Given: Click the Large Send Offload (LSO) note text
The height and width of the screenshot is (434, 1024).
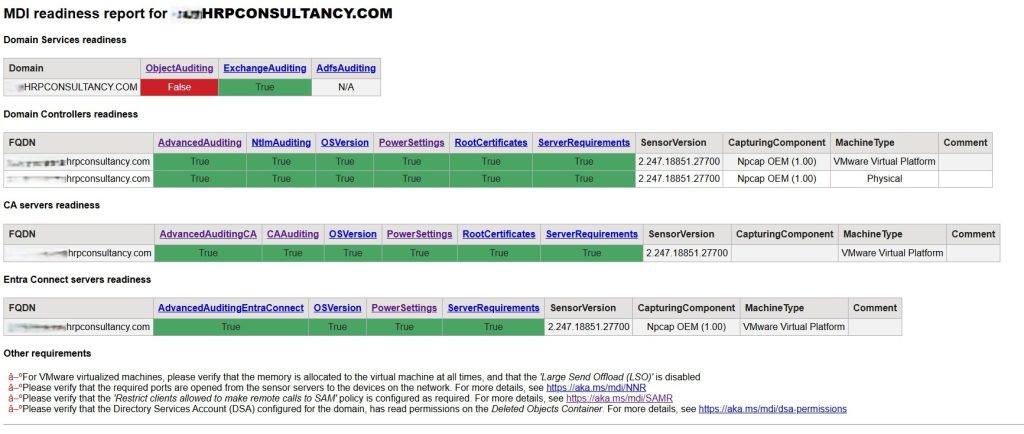Looking at the screenshot, I should click(x=597, y=377).
